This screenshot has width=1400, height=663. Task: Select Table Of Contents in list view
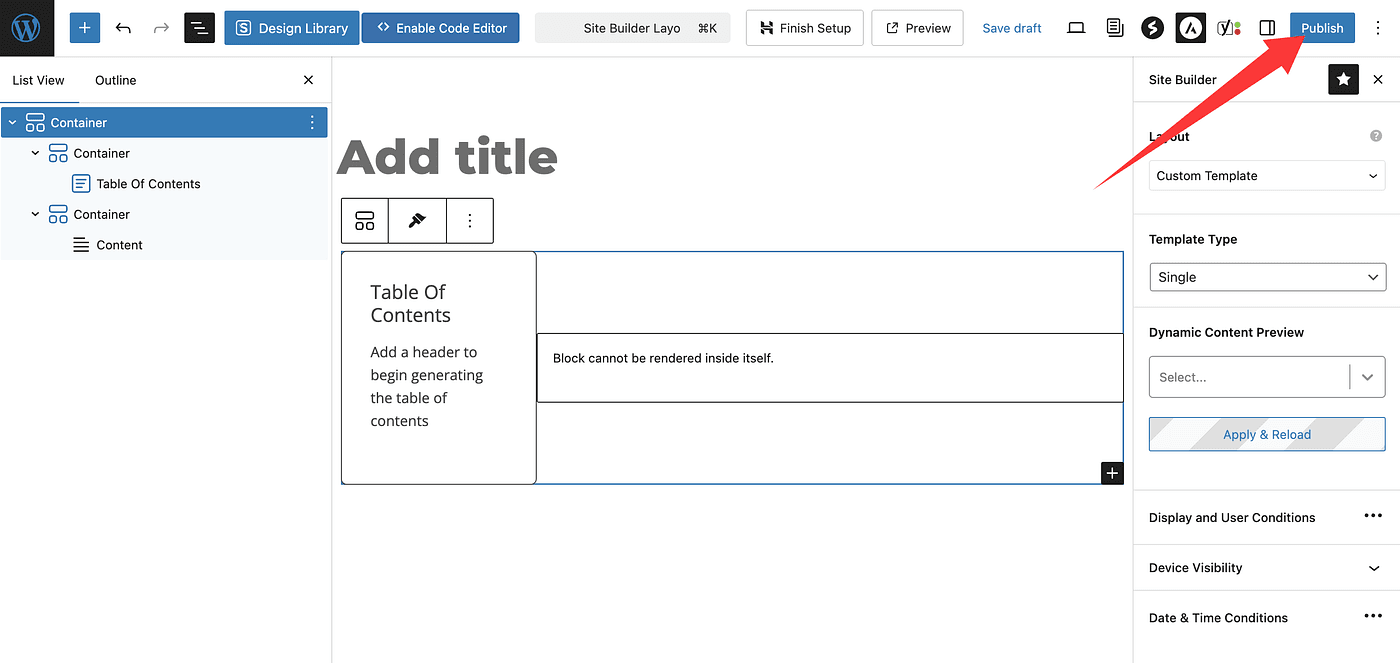[148, 184]
